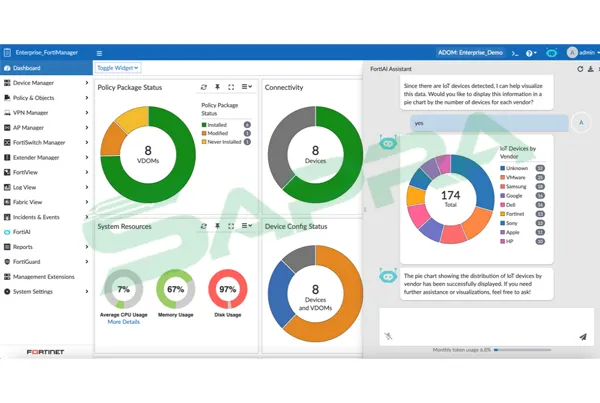The height and width of the screenshot is (403, 600).
Task: Click the Modified legend swatch
Action: pos(204,133)
